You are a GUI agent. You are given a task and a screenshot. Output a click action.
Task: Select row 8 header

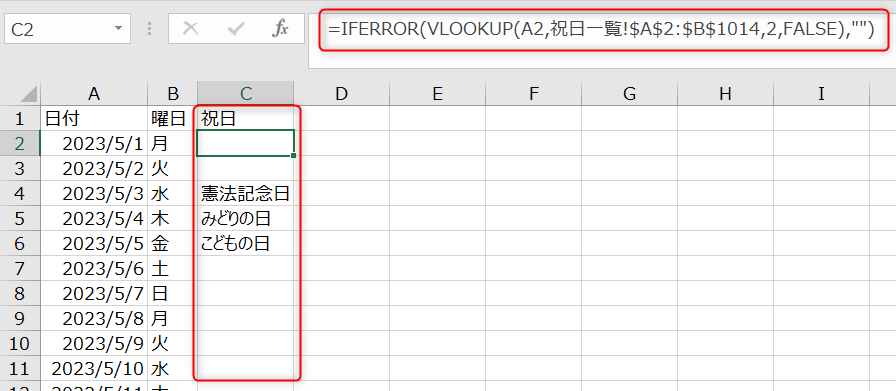pos(20,294)
